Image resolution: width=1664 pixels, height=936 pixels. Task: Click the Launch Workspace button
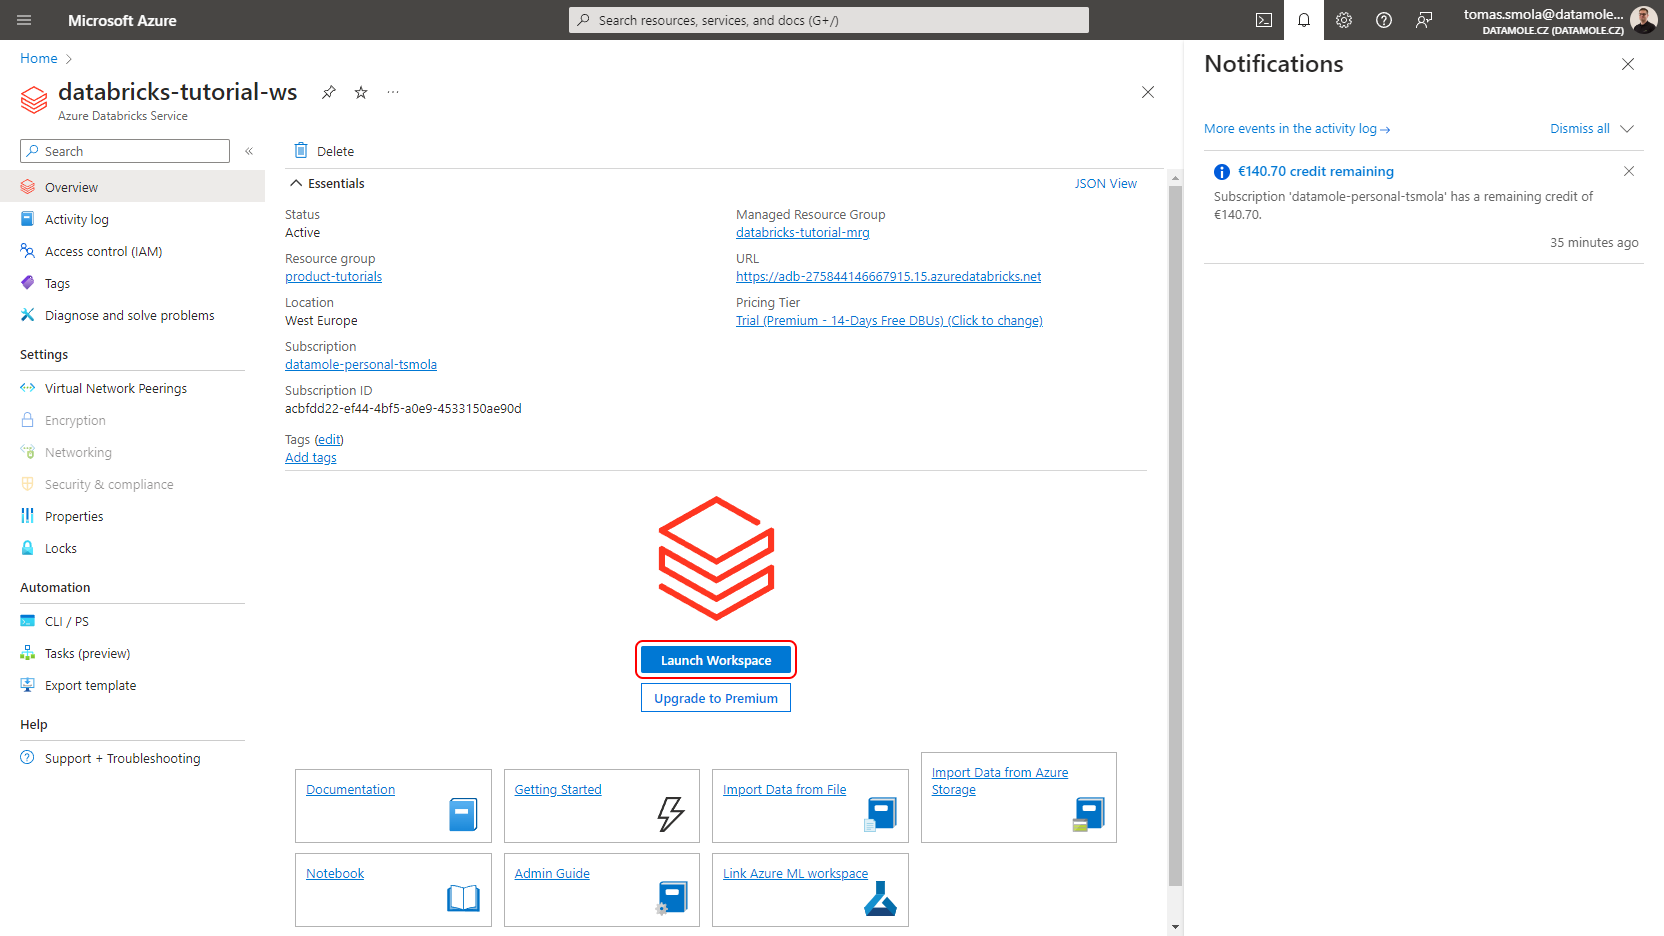[x=716, y=660]
